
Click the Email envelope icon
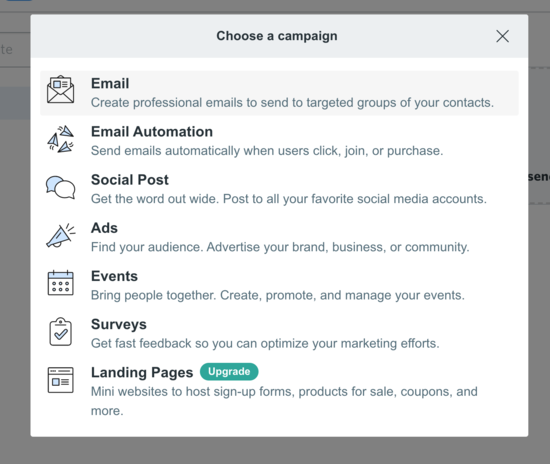61,89
